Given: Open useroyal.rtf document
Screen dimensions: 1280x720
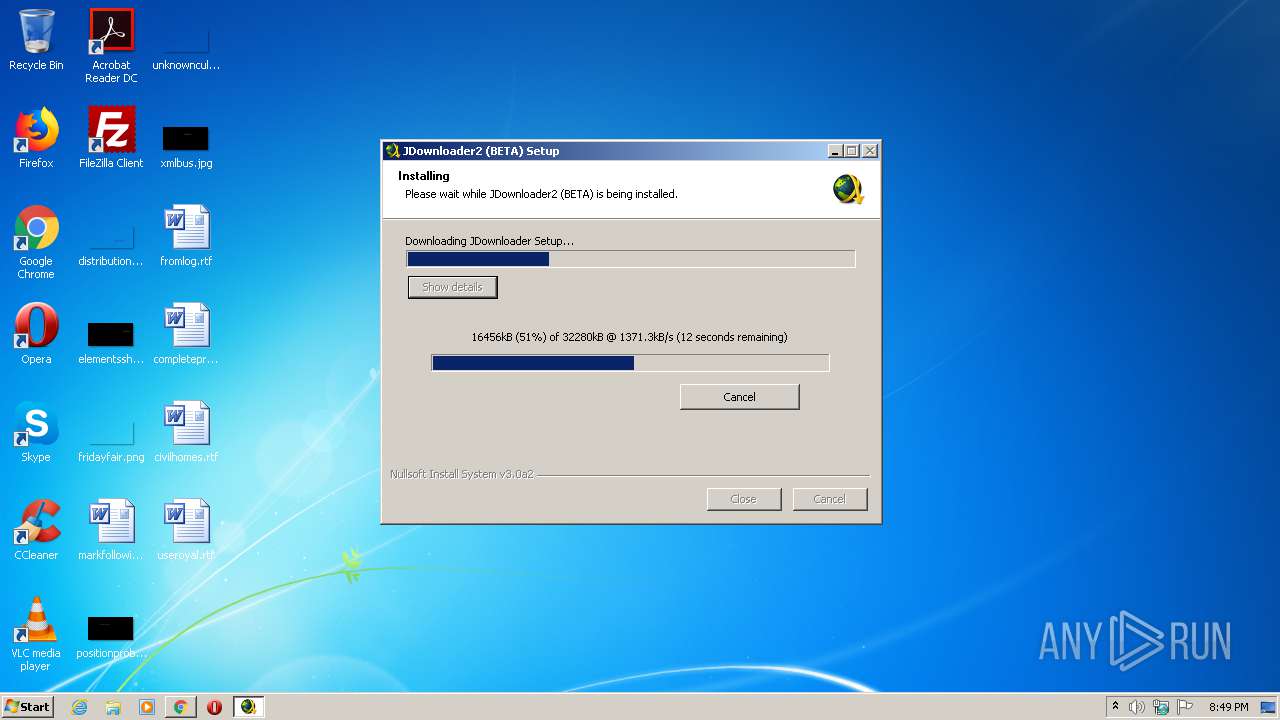Looking at the screenshot, I should (x=186, y=530).
